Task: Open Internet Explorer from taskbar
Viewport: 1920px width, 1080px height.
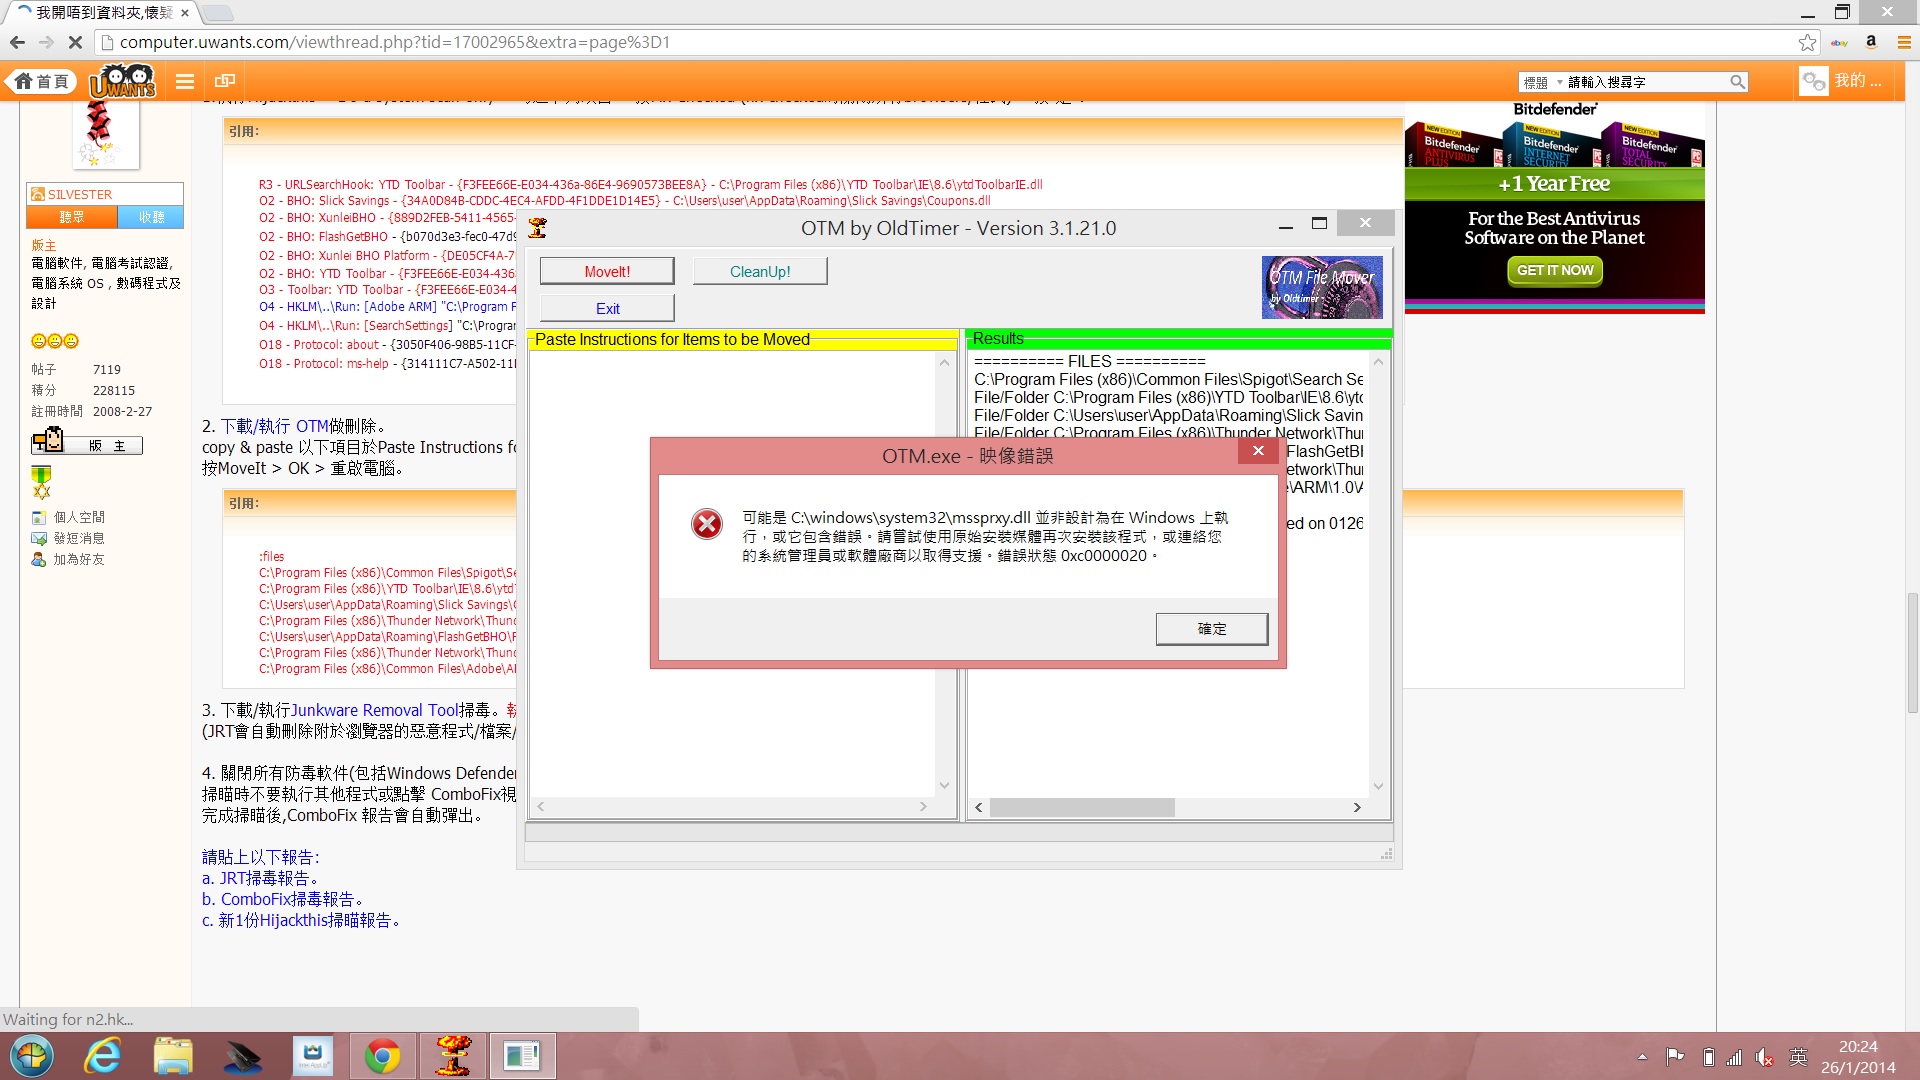Action: (x=103, y=1056)
